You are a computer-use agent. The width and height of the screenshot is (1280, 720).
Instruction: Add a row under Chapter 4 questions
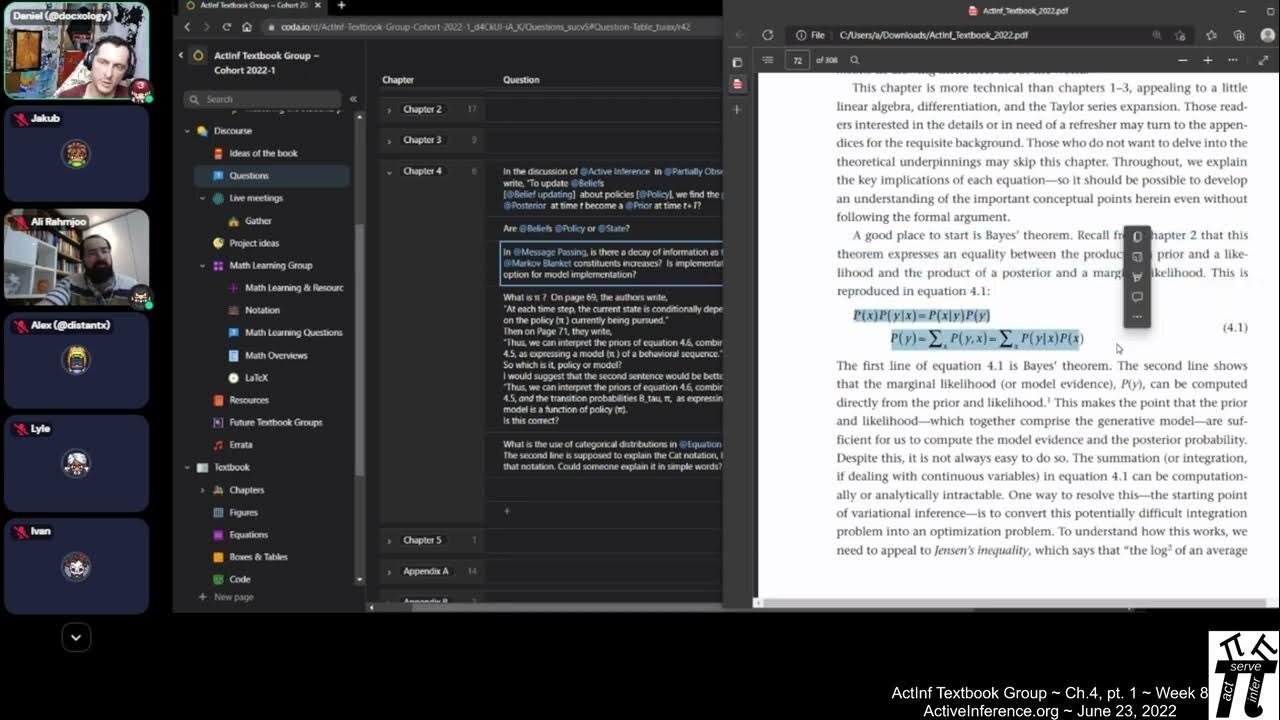pyautogui.click(x=507, y=511)
